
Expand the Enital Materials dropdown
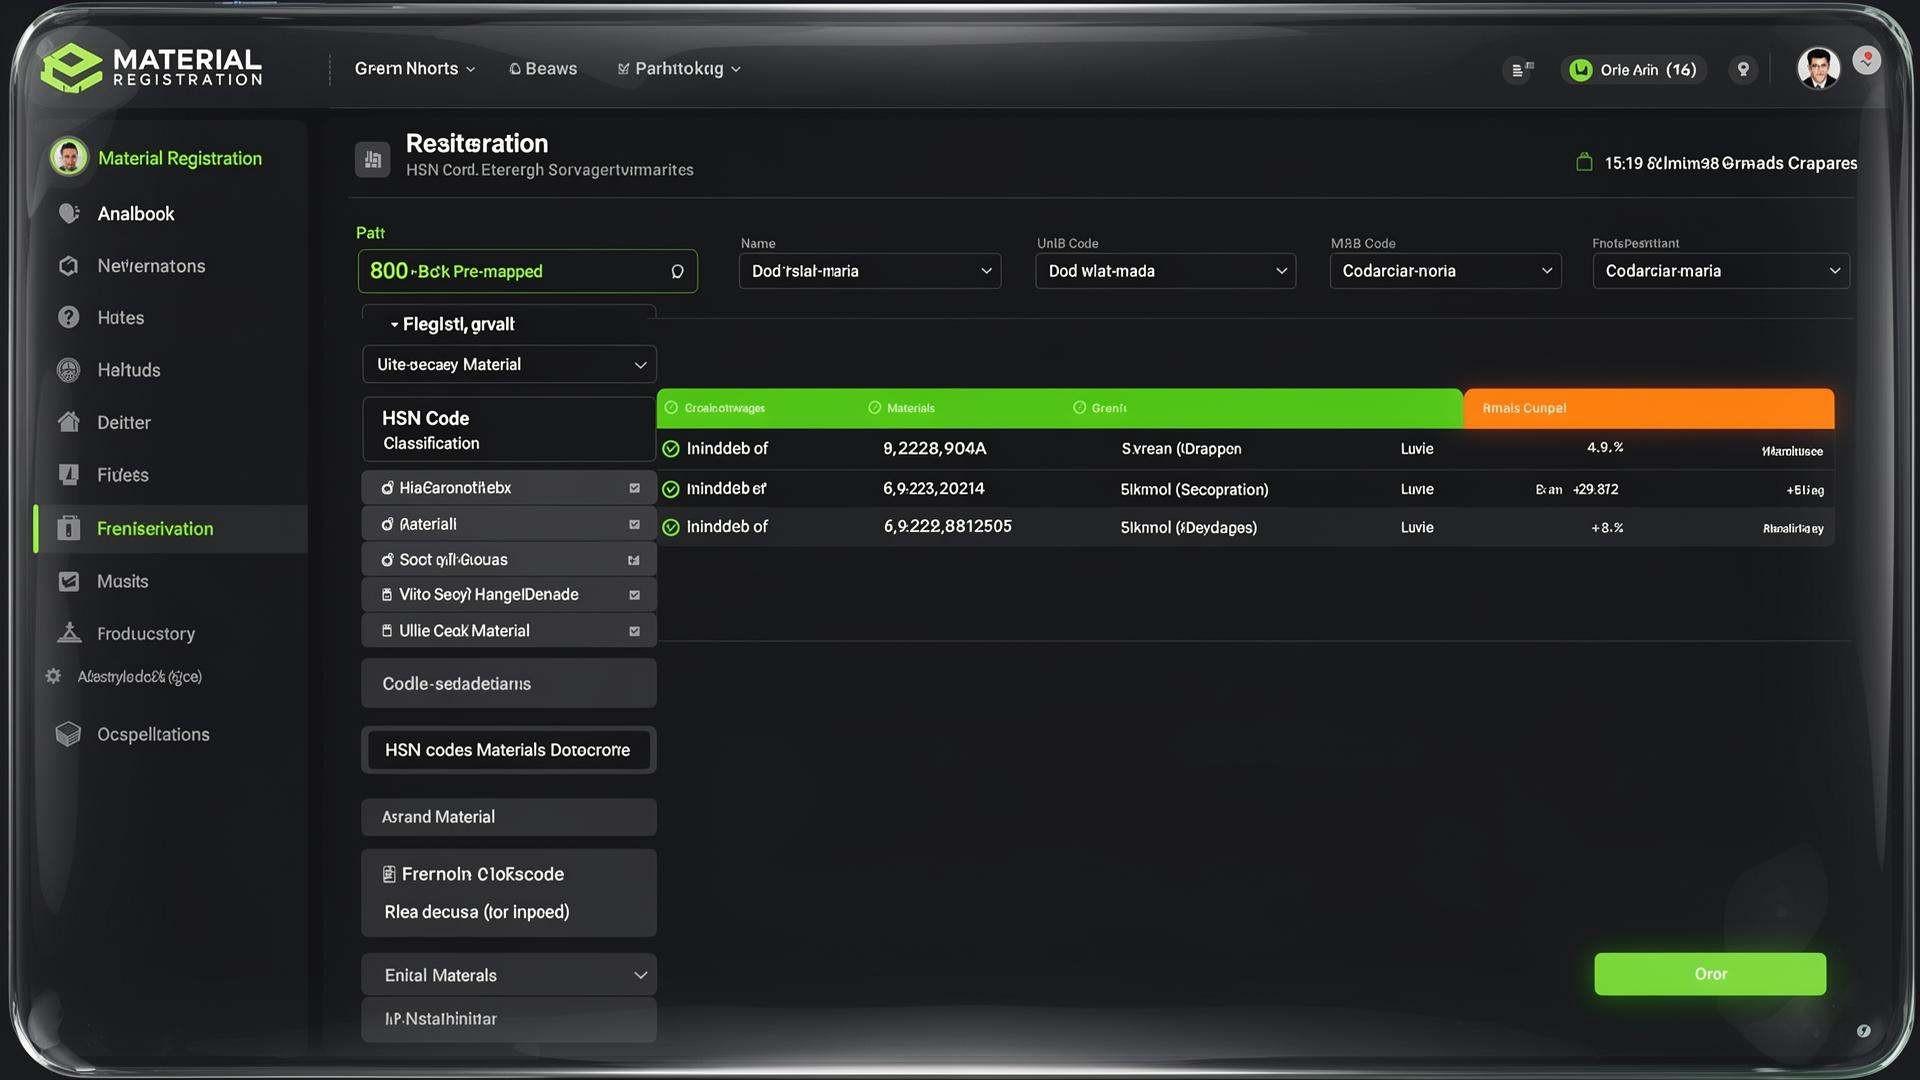coord(509,975)
